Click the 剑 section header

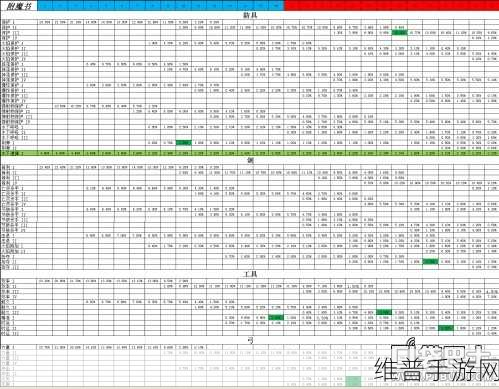tap(250, 160)
